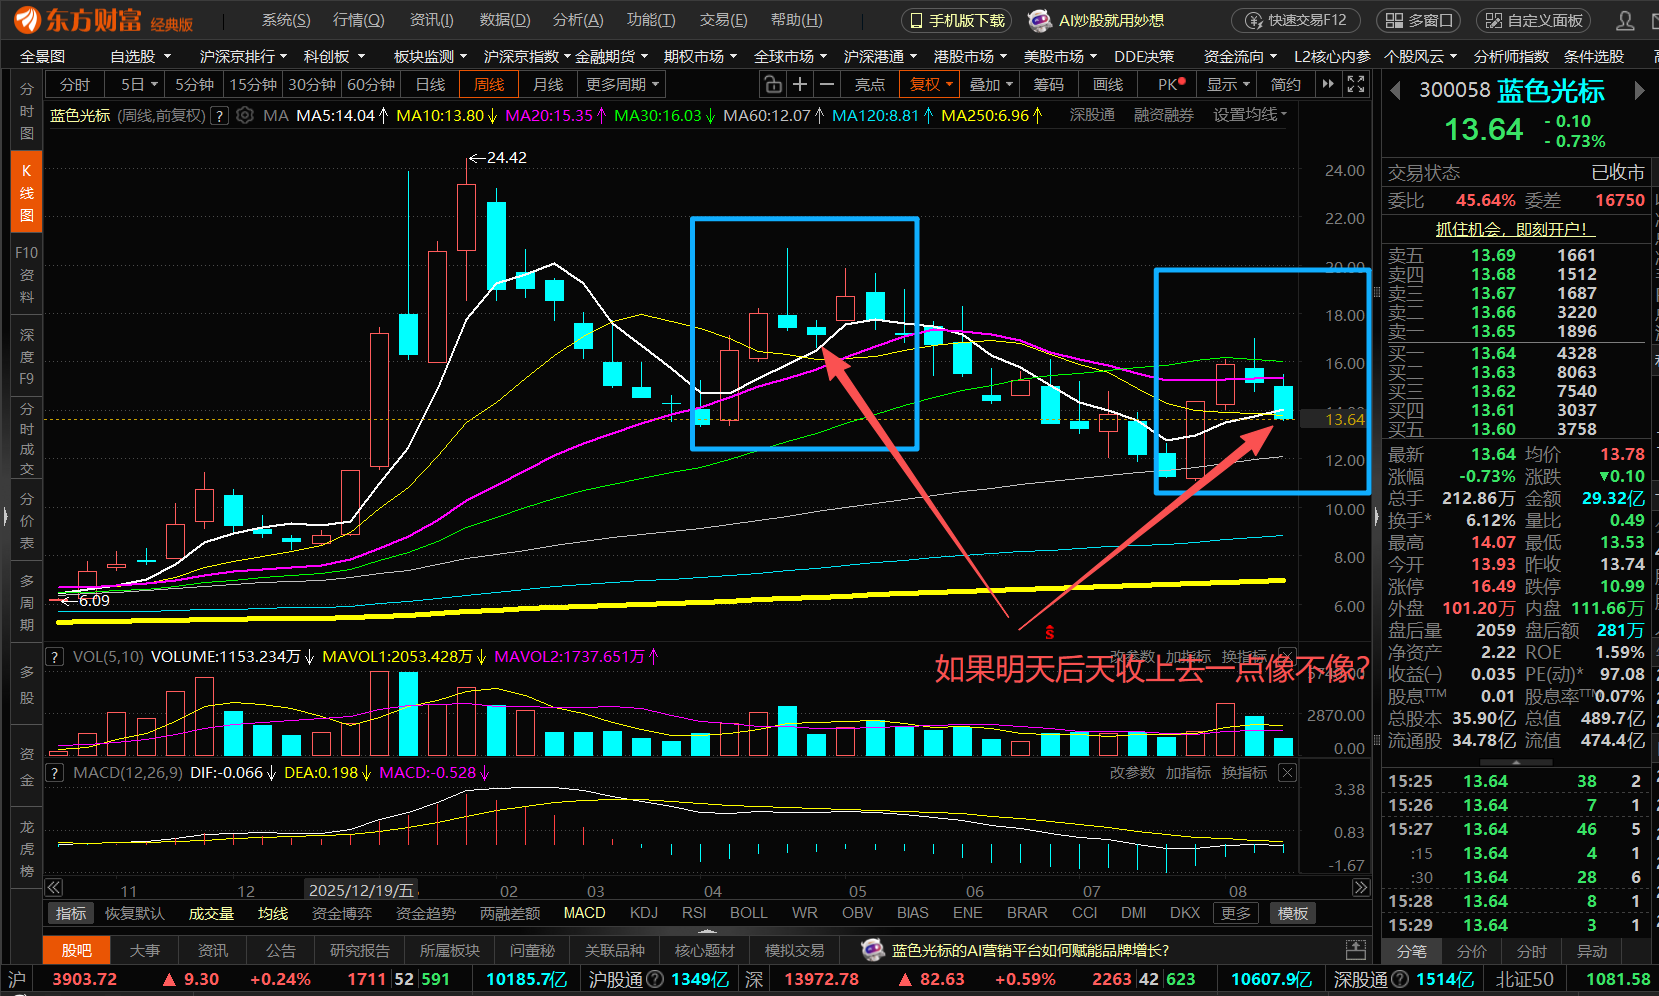1659x996 pixels.
Task: Toggle the 成交量 volume indicator
Action: (x=211, y=913)
